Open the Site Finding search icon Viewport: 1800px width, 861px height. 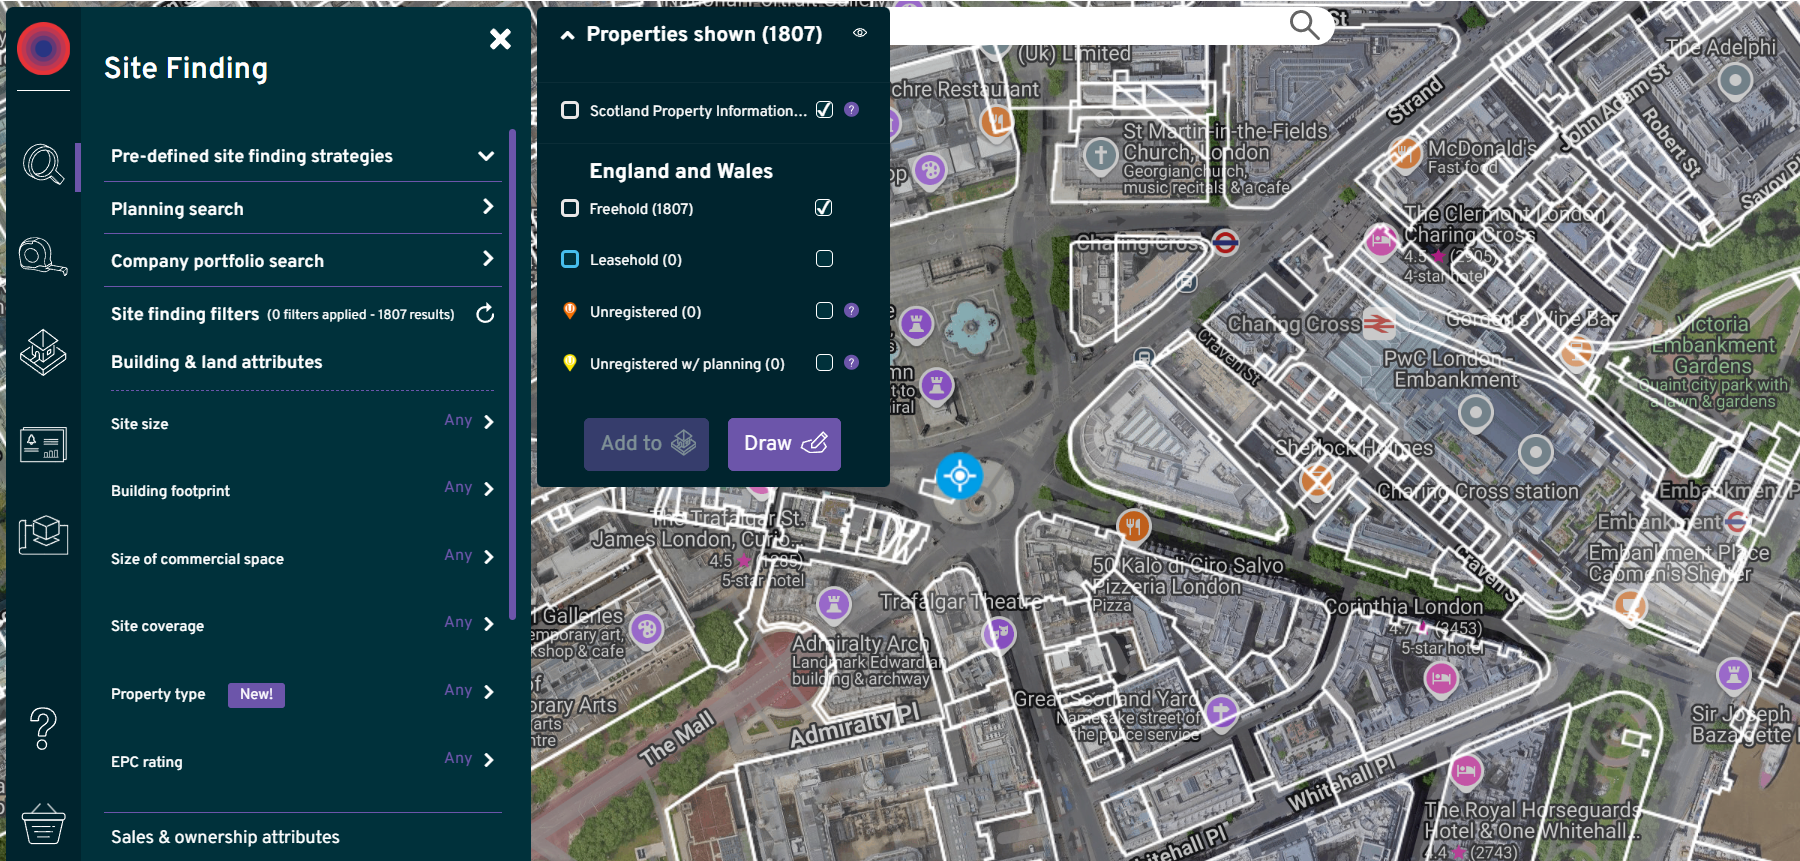[43, 164]
